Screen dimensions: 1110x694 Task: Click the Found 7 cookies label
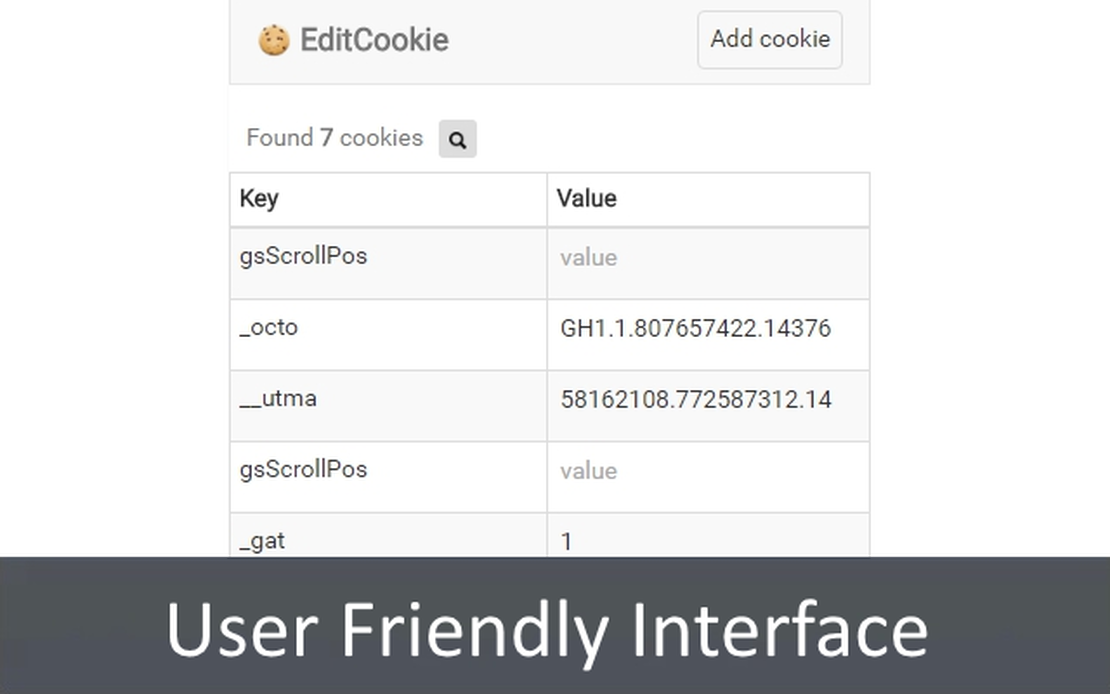click(335, 138)
